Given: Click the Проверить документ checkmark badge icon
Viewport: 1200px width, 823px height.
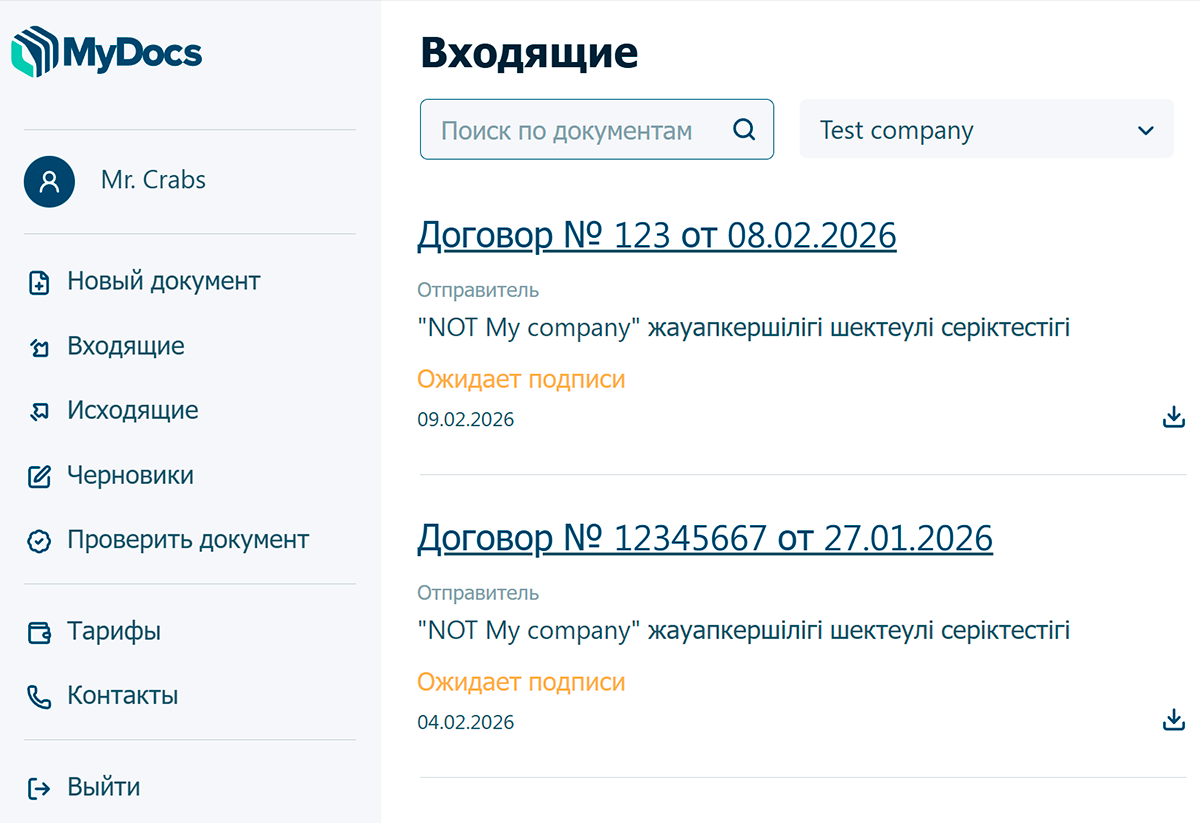Looking at the screenshot, I should tap(38, 541).
